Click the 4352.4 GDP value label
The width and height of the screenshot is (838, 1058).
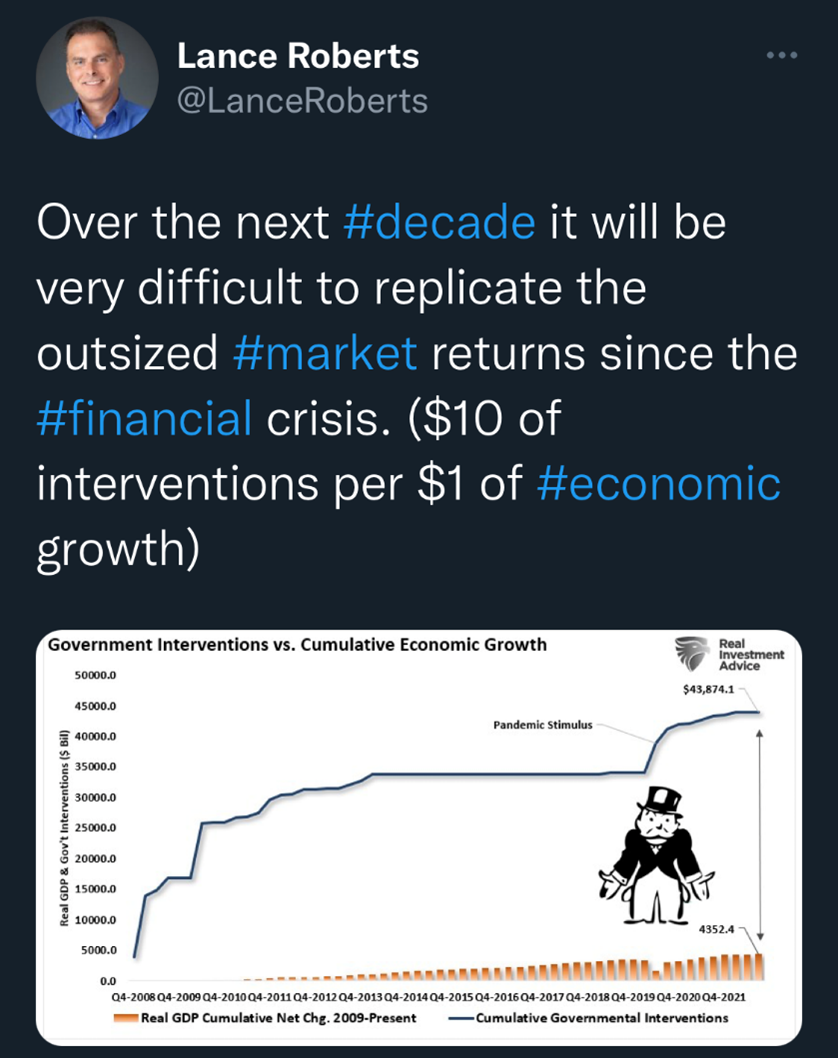click(x=718, y=929)
